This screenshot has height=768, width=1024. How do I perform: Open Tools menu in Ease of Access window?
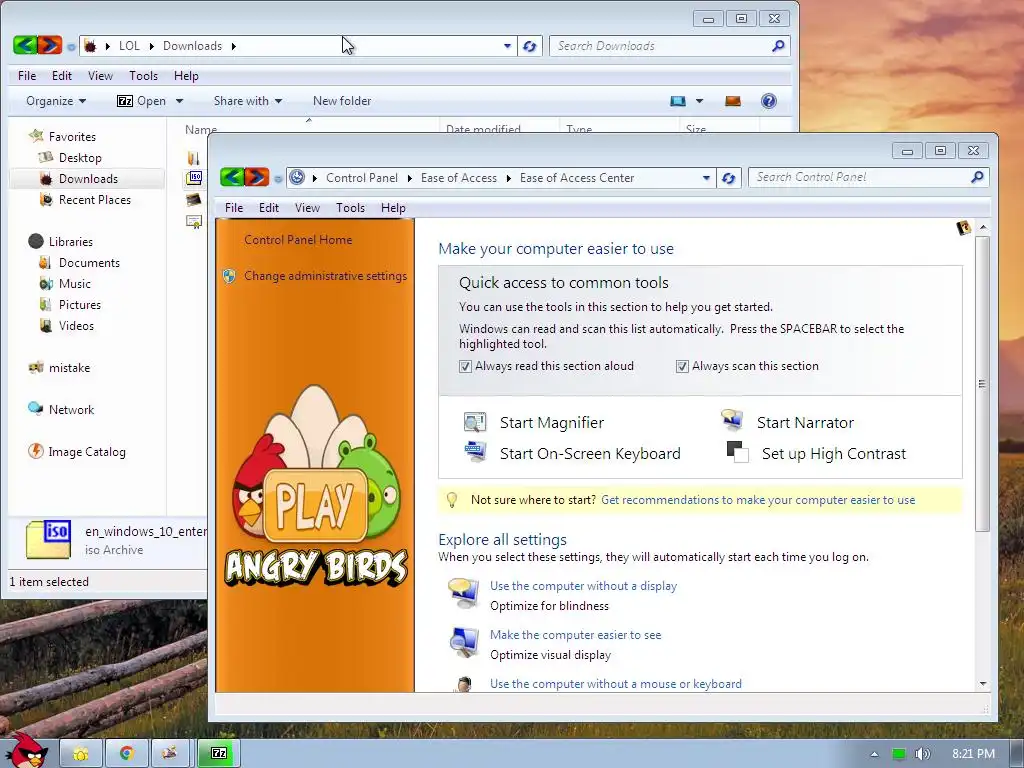350,208
